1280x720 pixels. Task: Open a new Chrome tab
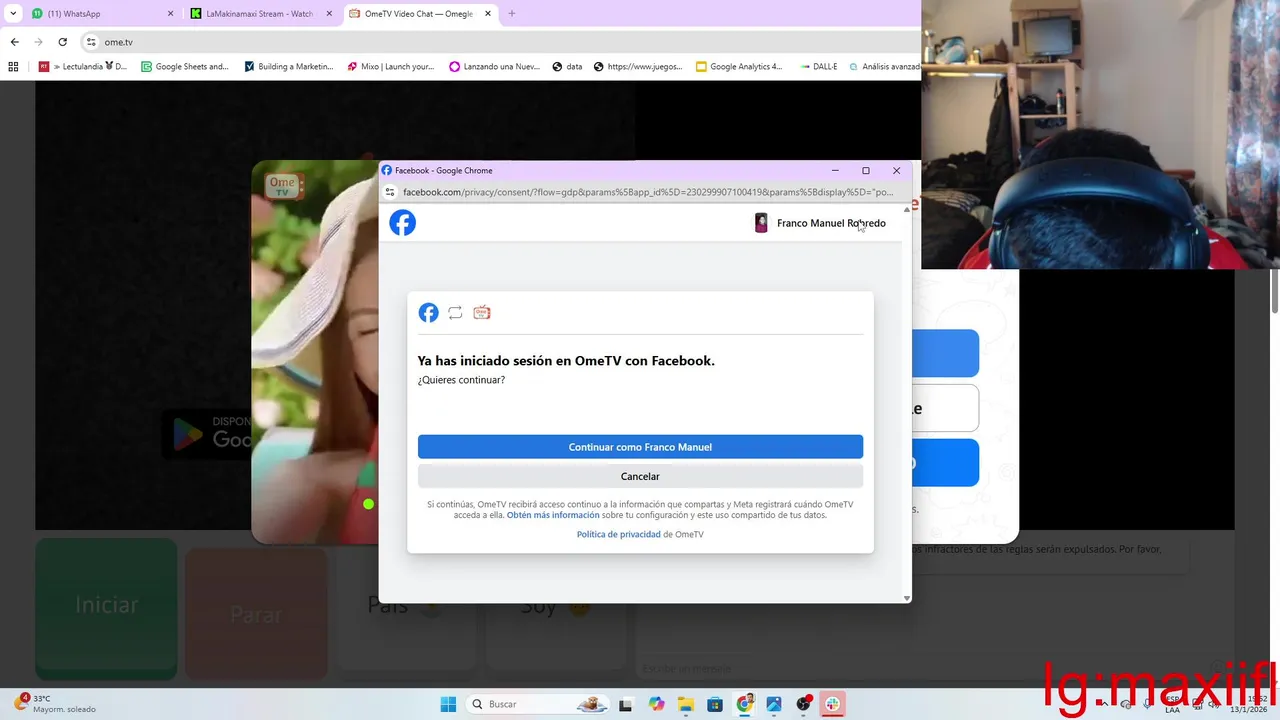[512, 14]
